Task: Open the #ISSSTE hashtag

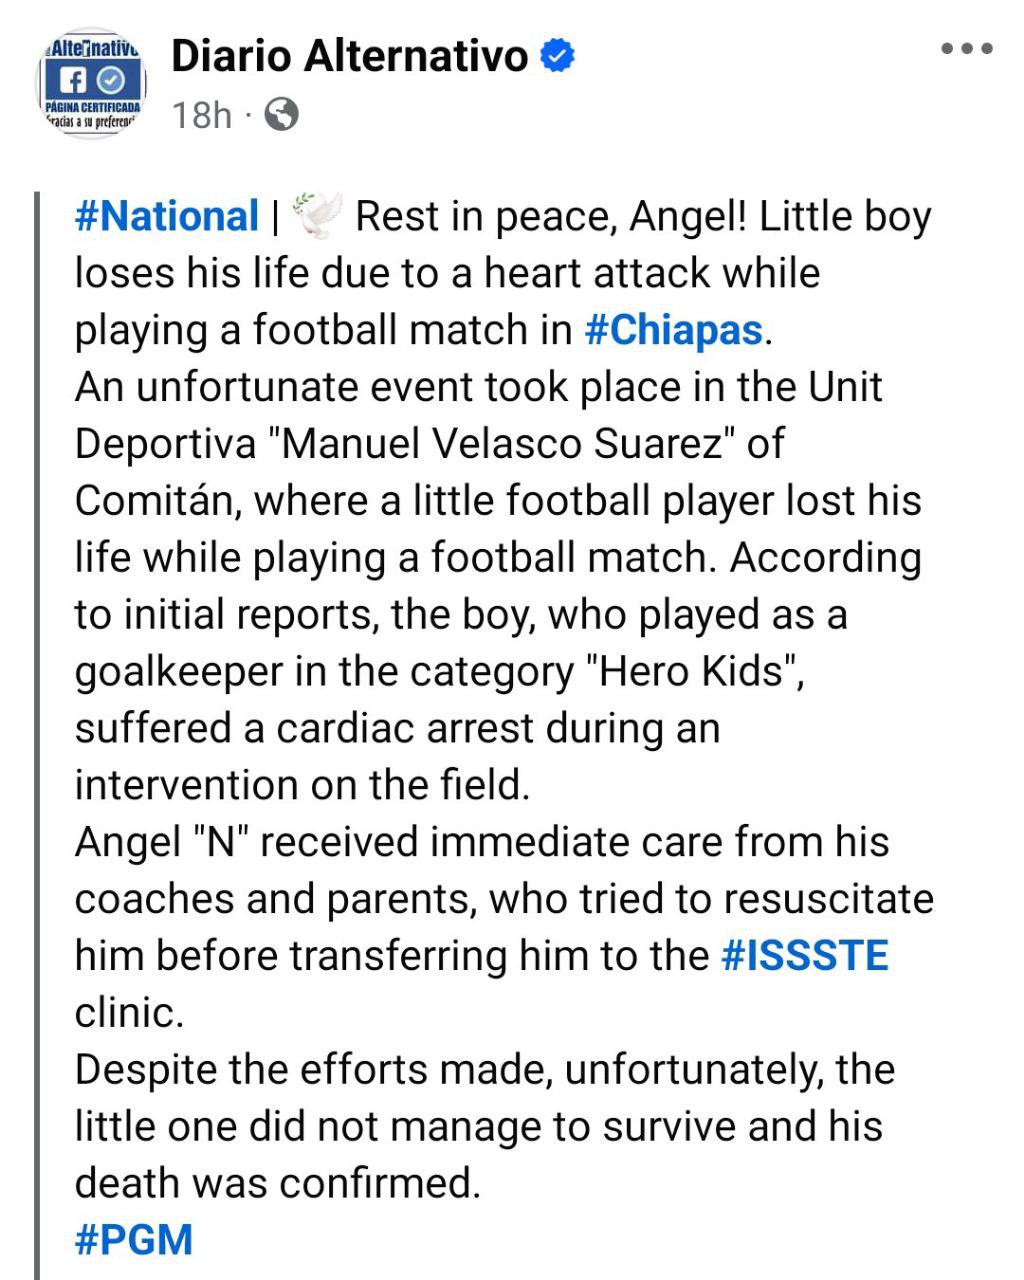Action: (x=804, y=955)
